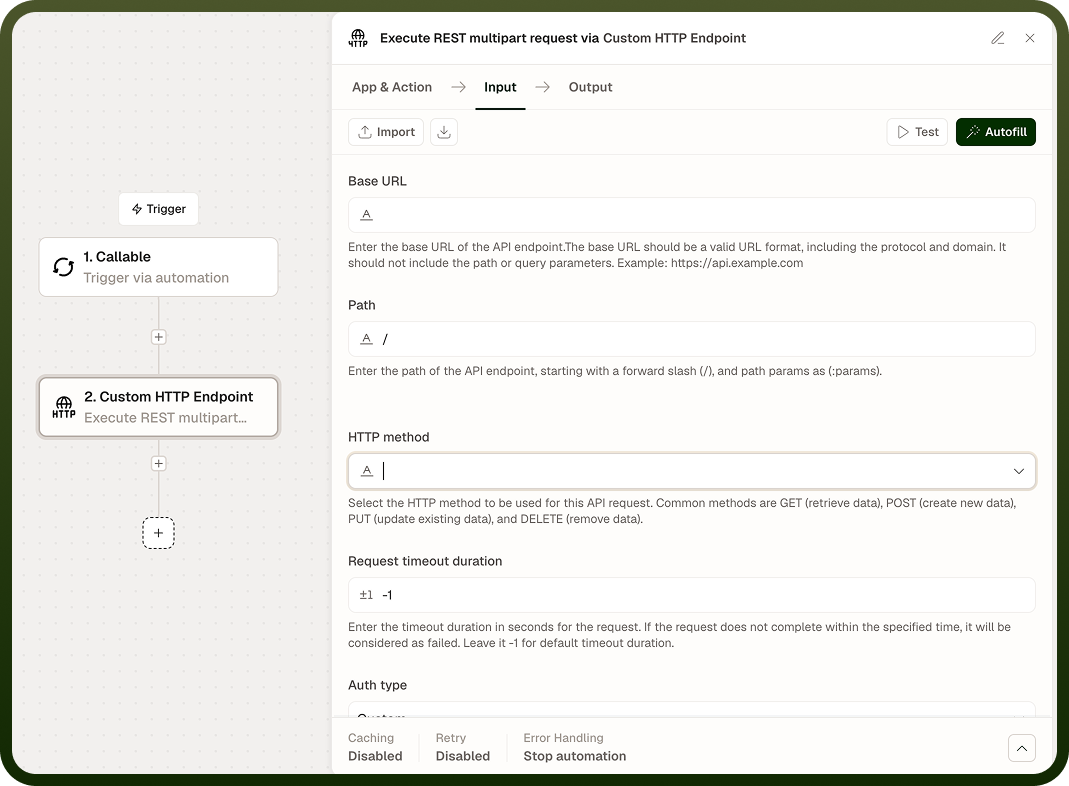Add a step between Callable and HTTP Endpoint

point(158,337)
